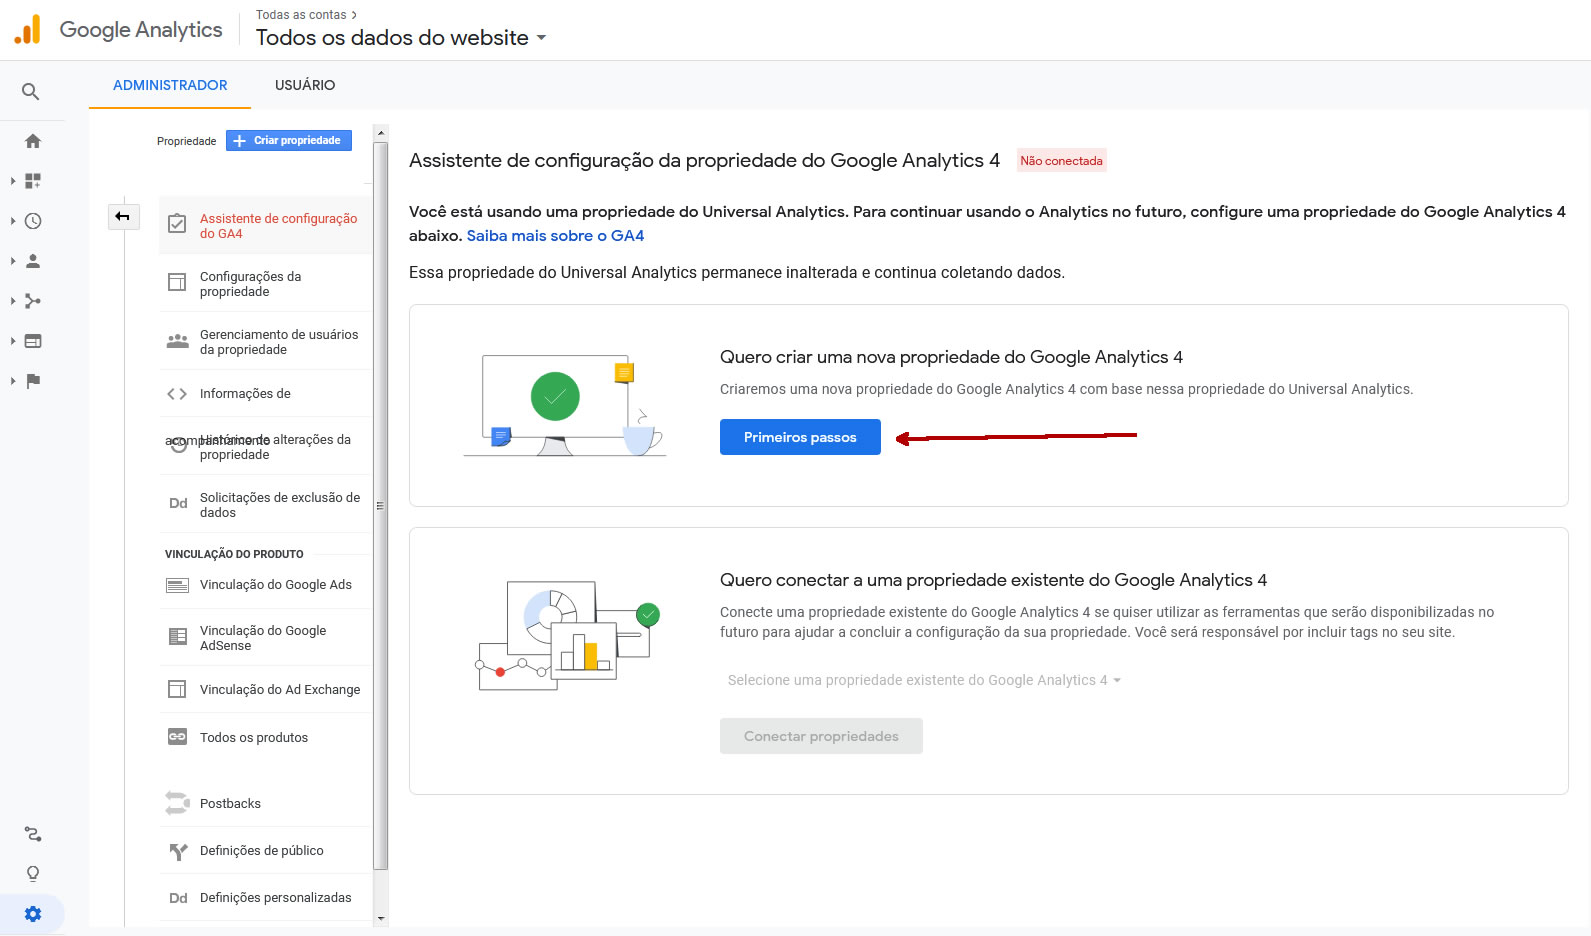Open Behavior reports window icon

pos(33,341)
